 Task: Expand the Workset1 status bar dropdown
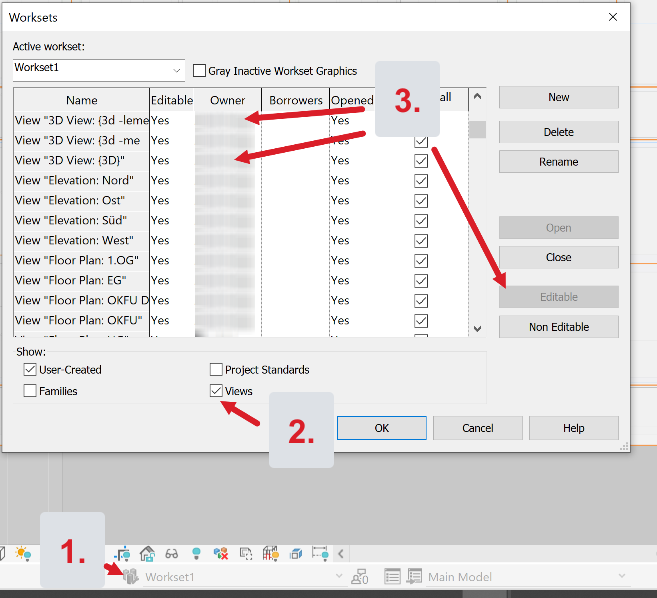(339, 576)
